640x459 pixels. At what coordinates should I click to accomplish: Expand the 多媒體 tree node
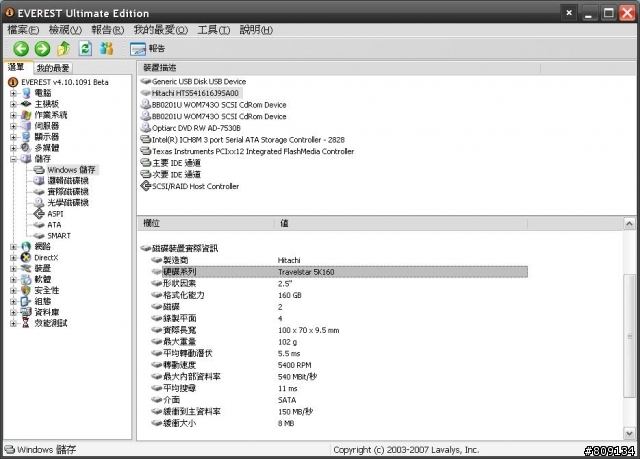(x=13, y=148)
